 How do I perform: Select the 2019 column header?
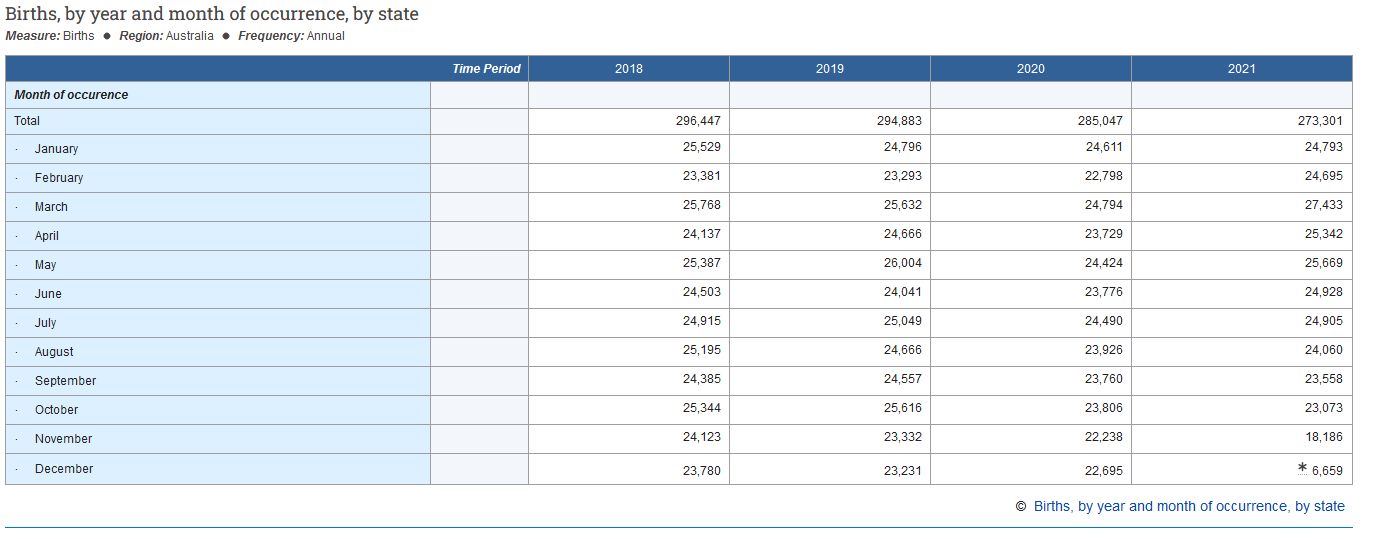pyautogui.click(x=829, y=69)
